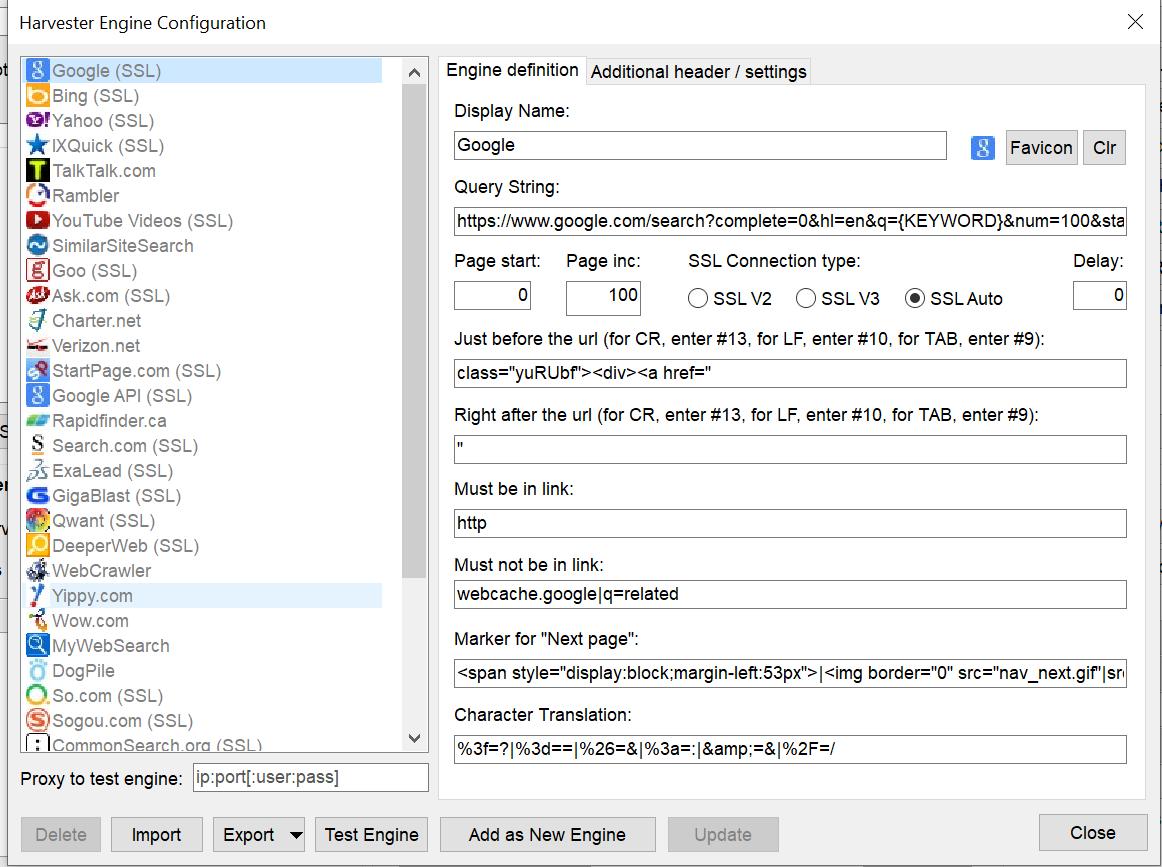Click the engine list scroll-down arrow
Screen dimensions: 1162x867
click(x=414, y=738)
